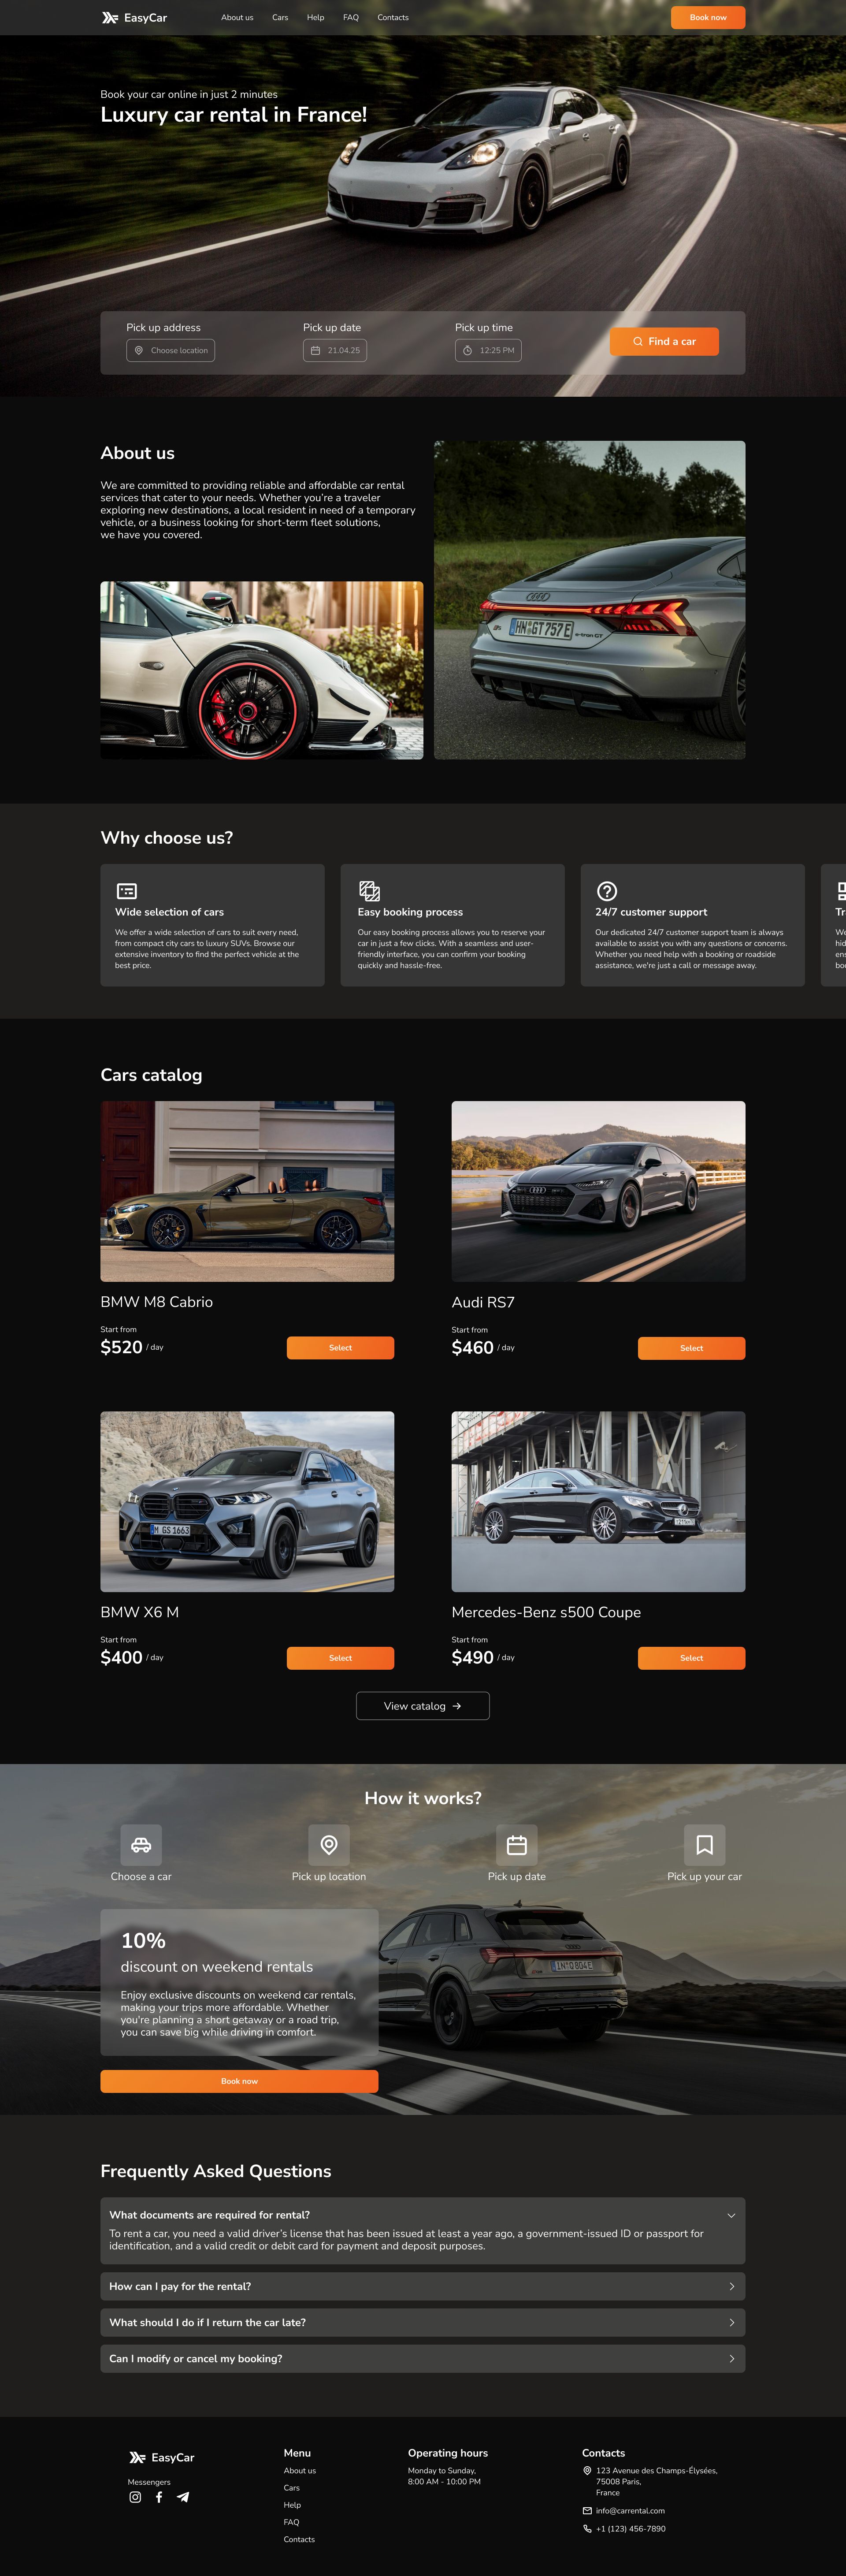Open the pick up date field 21.04.25

(x=335, y=350)
